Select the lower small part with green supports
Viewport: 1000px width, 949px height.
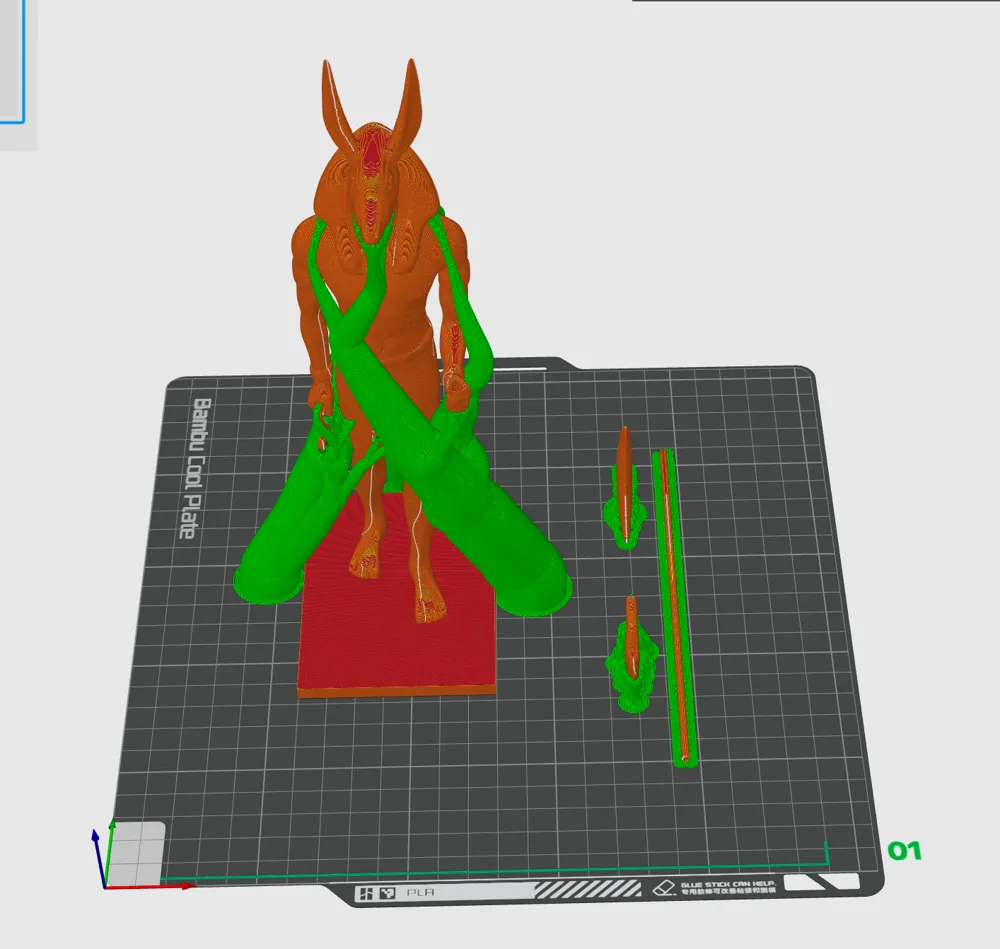[631, 654]
